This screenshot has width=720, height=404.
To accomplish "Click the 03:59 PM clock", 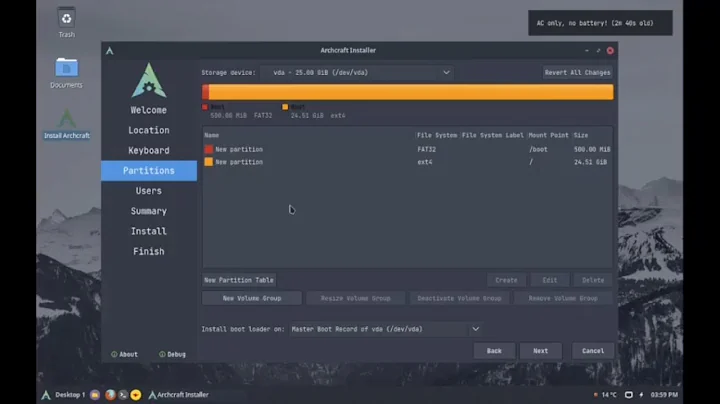I will click(664, 395).
